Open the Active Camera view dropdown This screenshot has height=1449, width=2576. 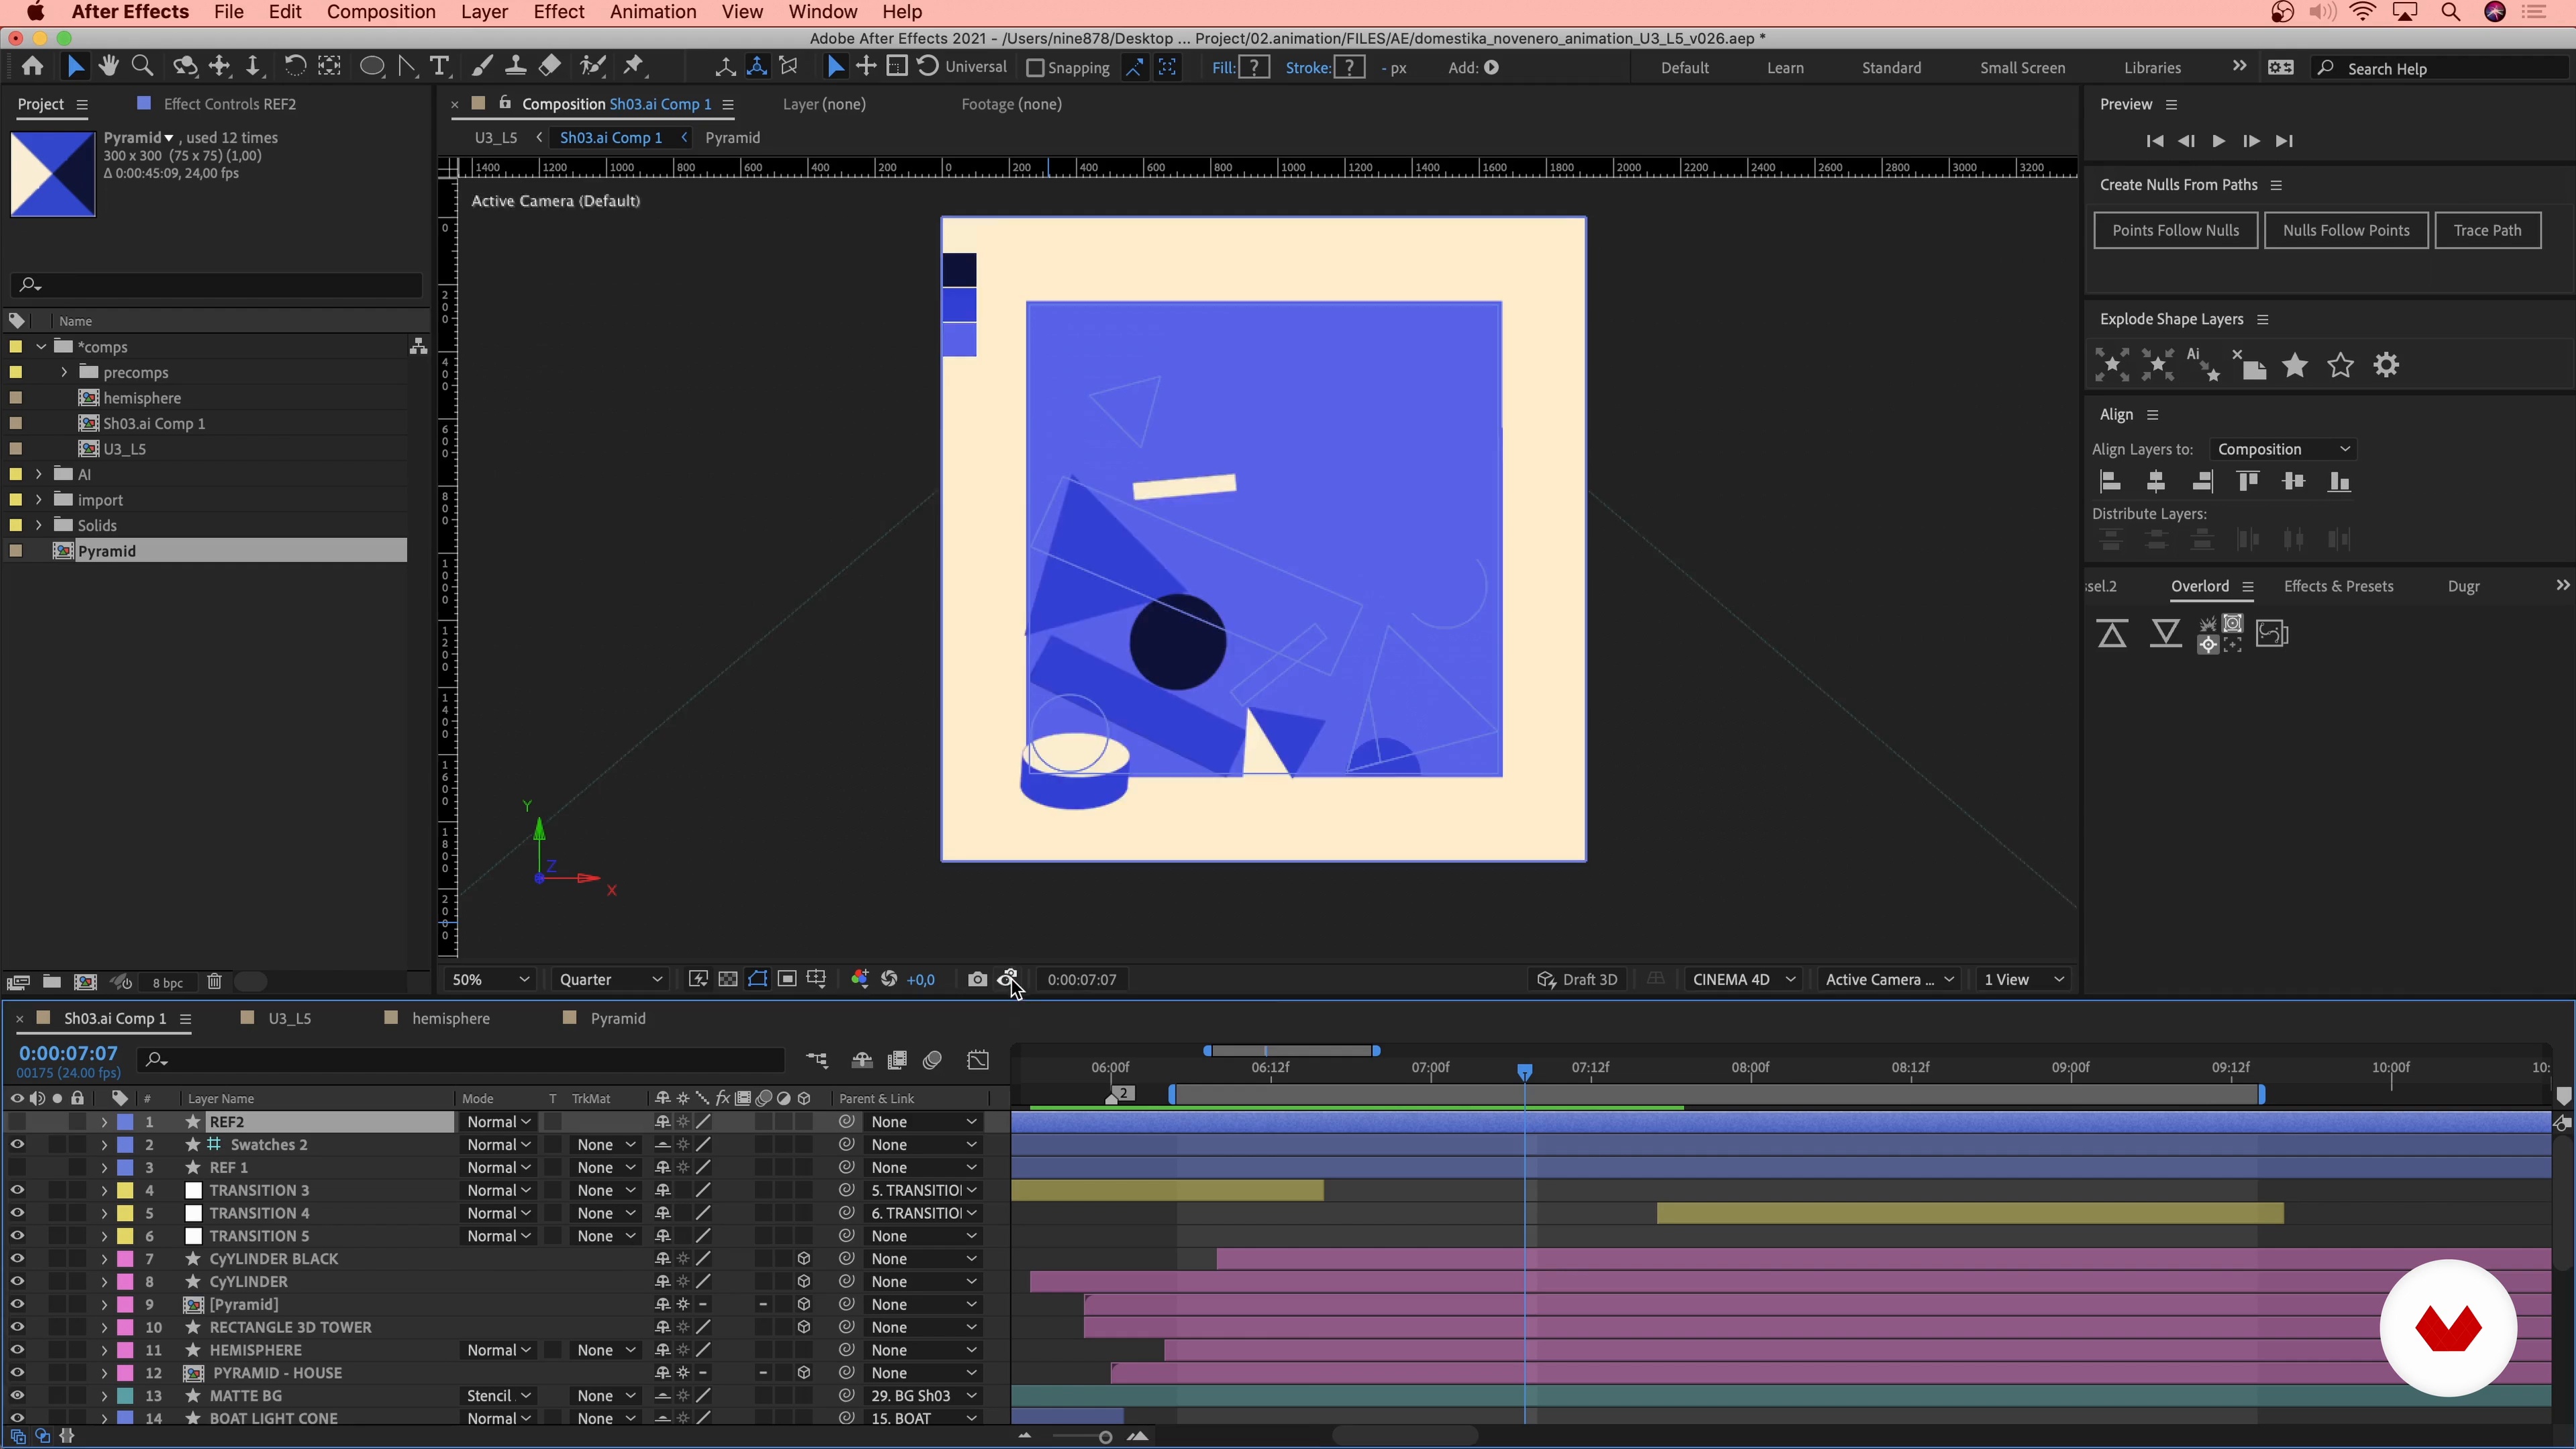(x=1889, y=980)
